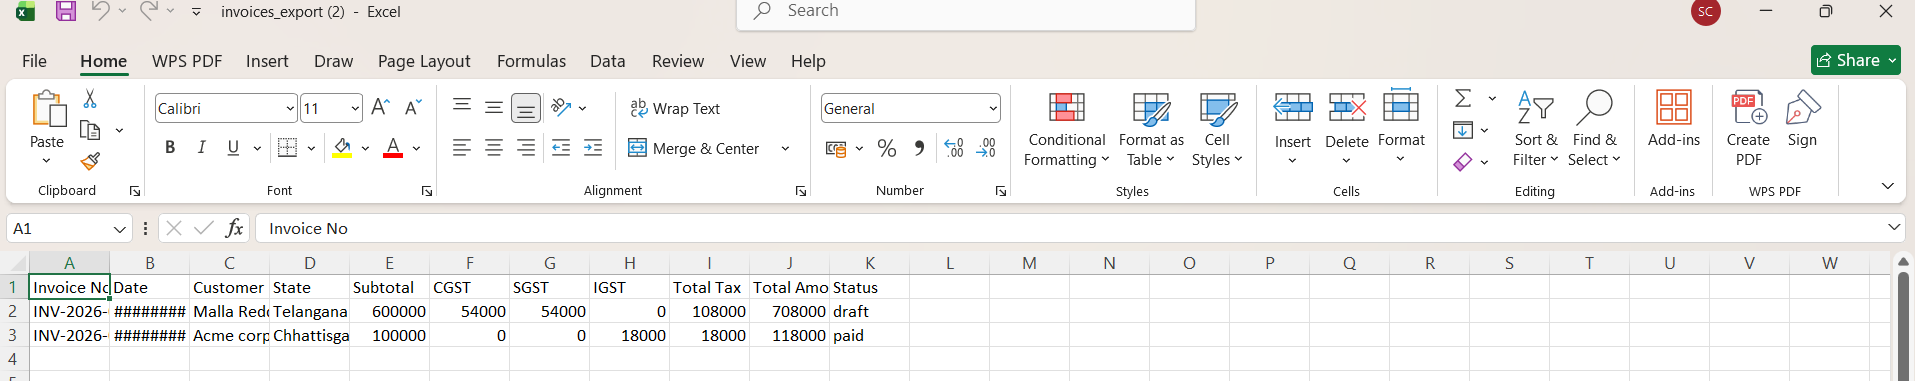Open the Calibri font name dropdown

tap(290, 108)
